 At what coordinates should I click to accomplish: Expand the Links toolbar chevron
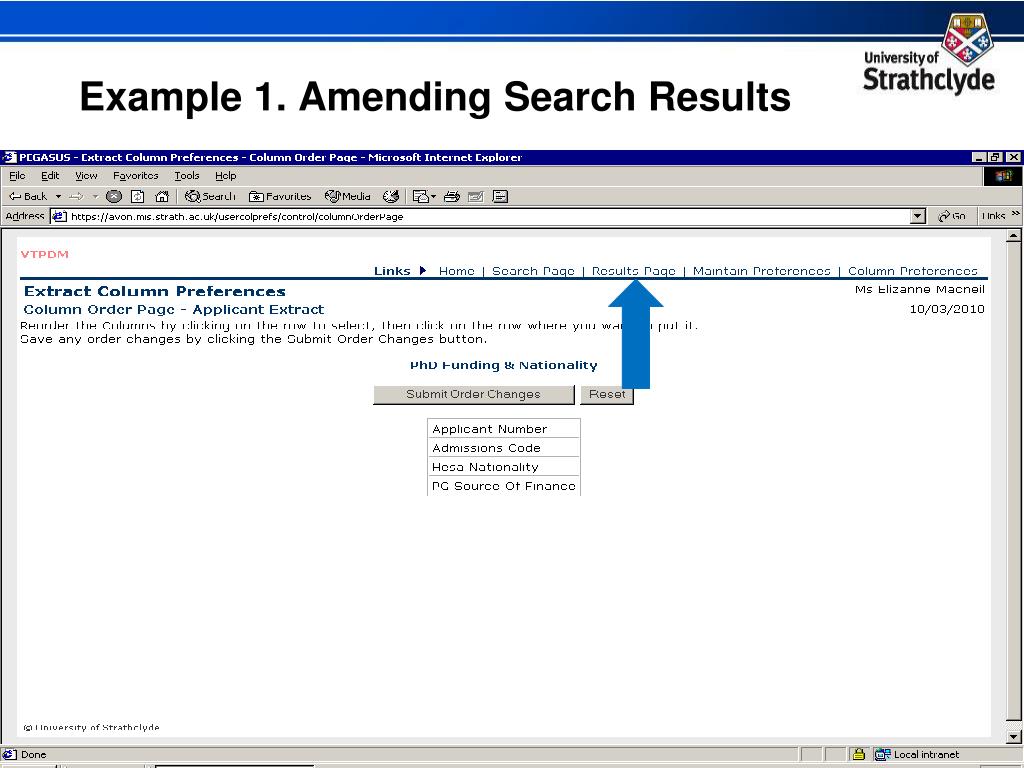click(1015, 214)
